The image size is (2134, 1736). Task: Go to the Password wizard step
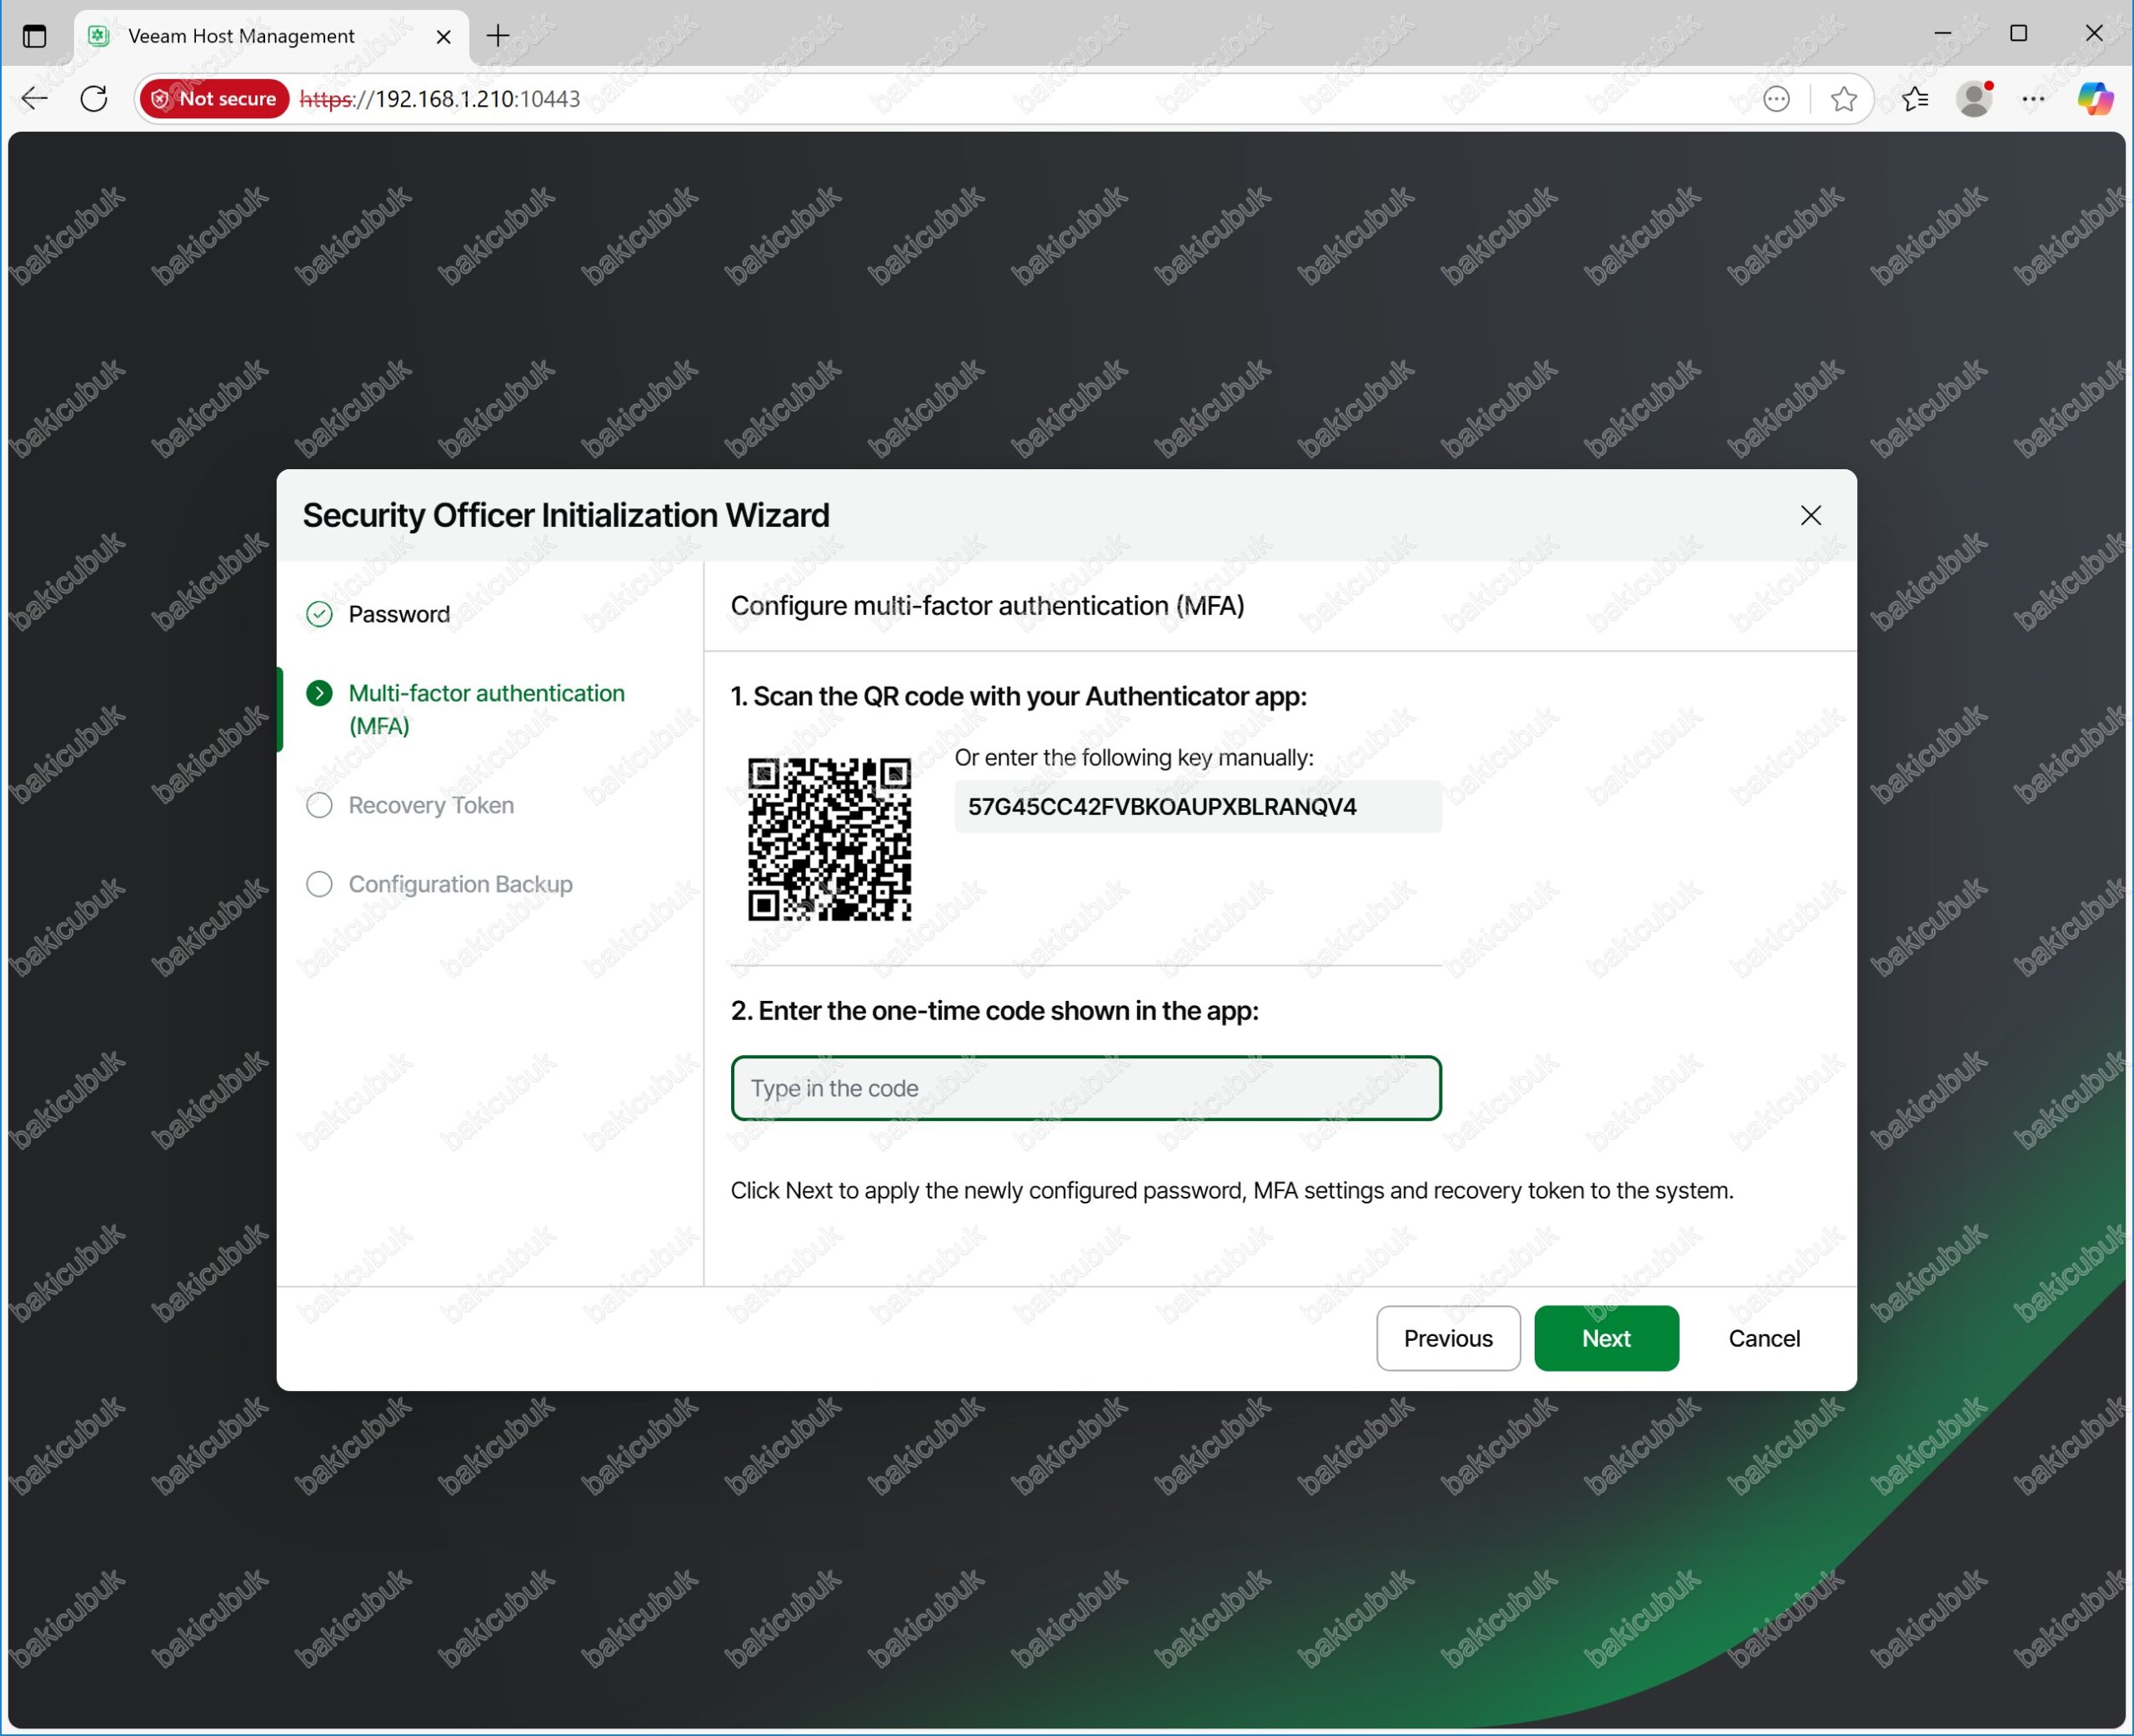coord(399,614)
